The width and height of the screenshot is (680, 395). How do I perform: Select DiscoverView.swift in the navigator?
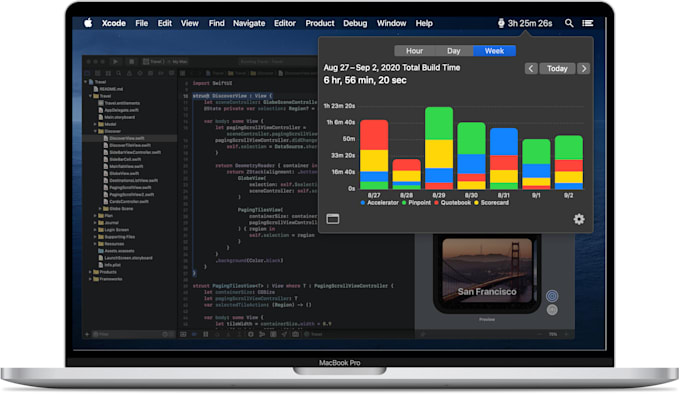[x=127, y=138]
